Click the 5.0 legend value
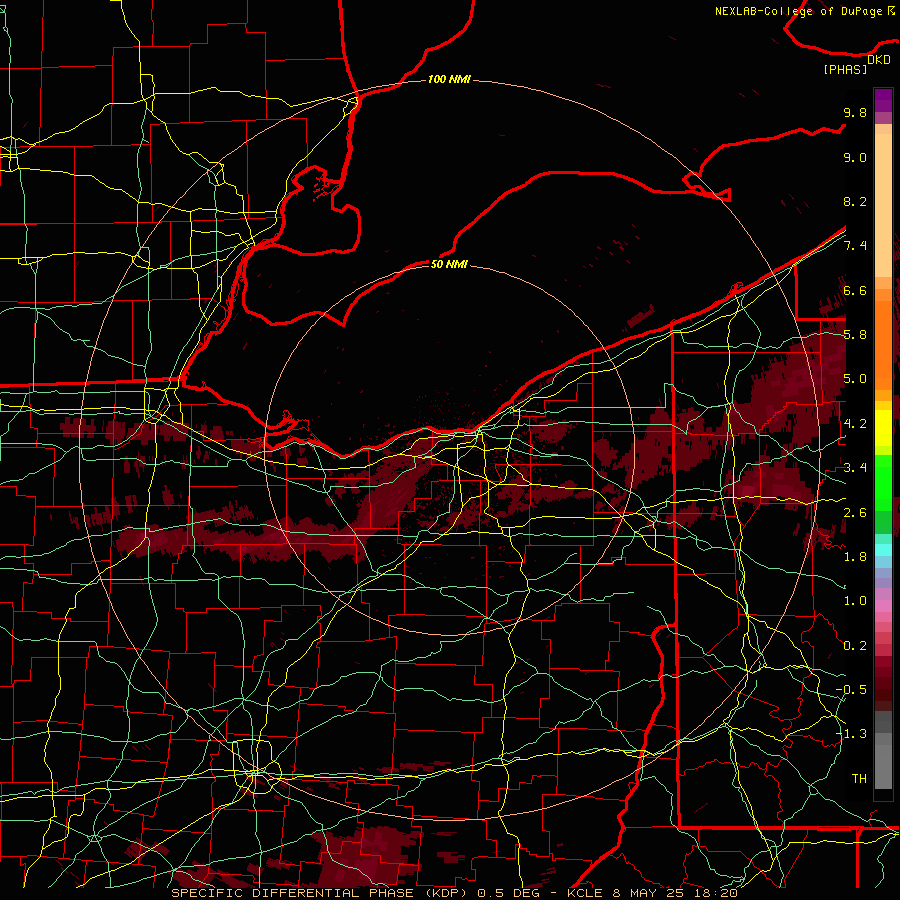This screenshot has width=900, height=900. pos(855,379)
